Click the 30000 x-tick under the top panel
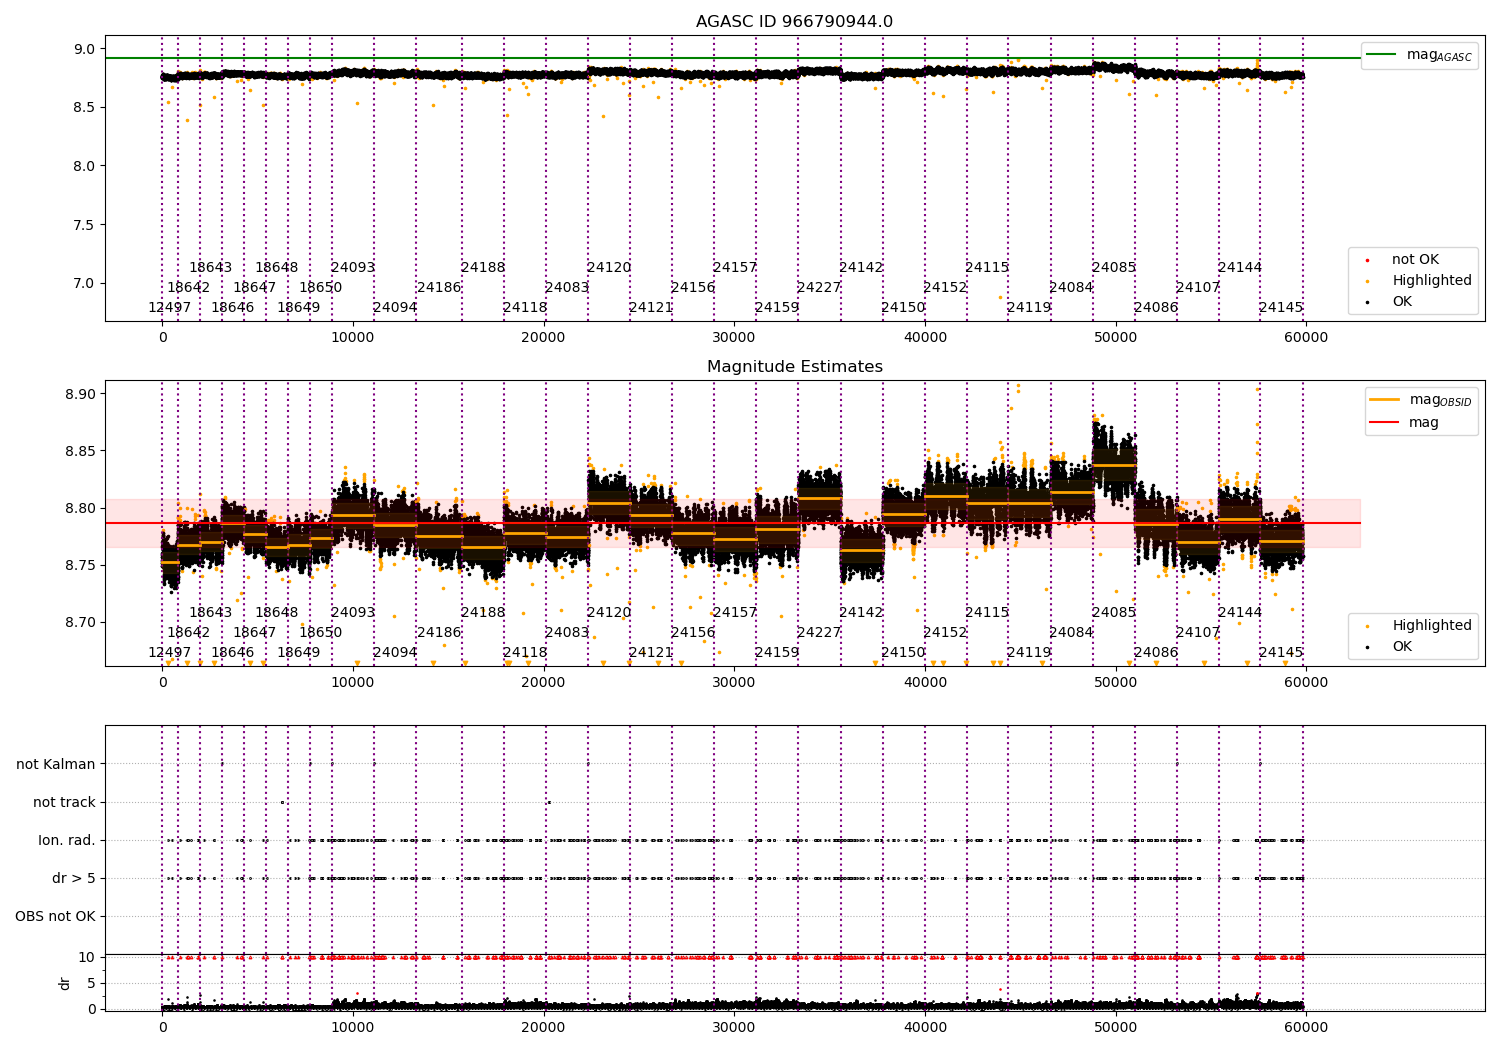The image size is (1500, 1050). click(x=734, y=338)
